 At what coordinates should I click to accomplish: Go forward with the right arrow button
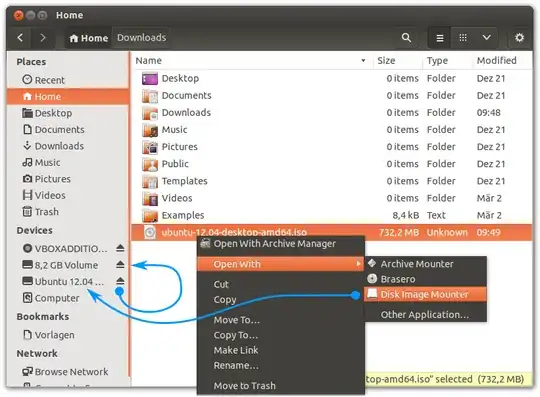point(42,38)
